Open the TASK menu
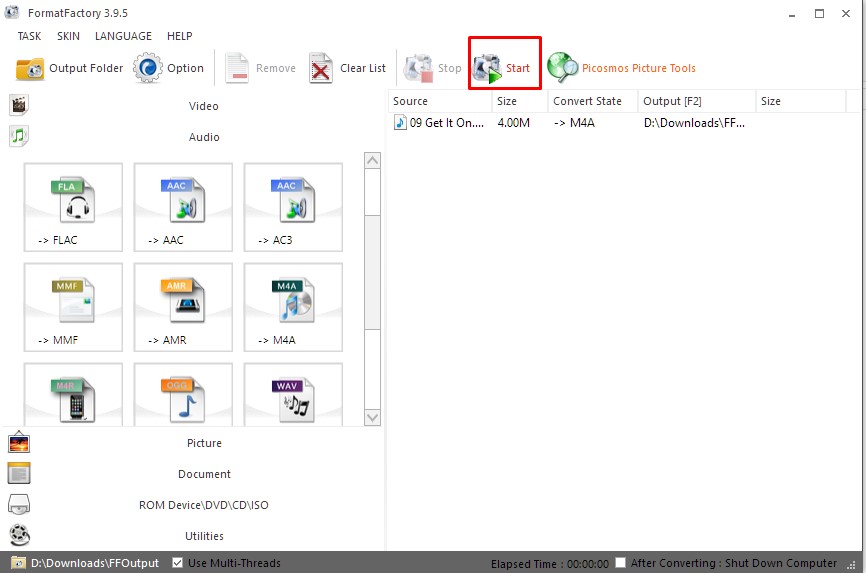 pyautogui.click(x=29, y=36)
